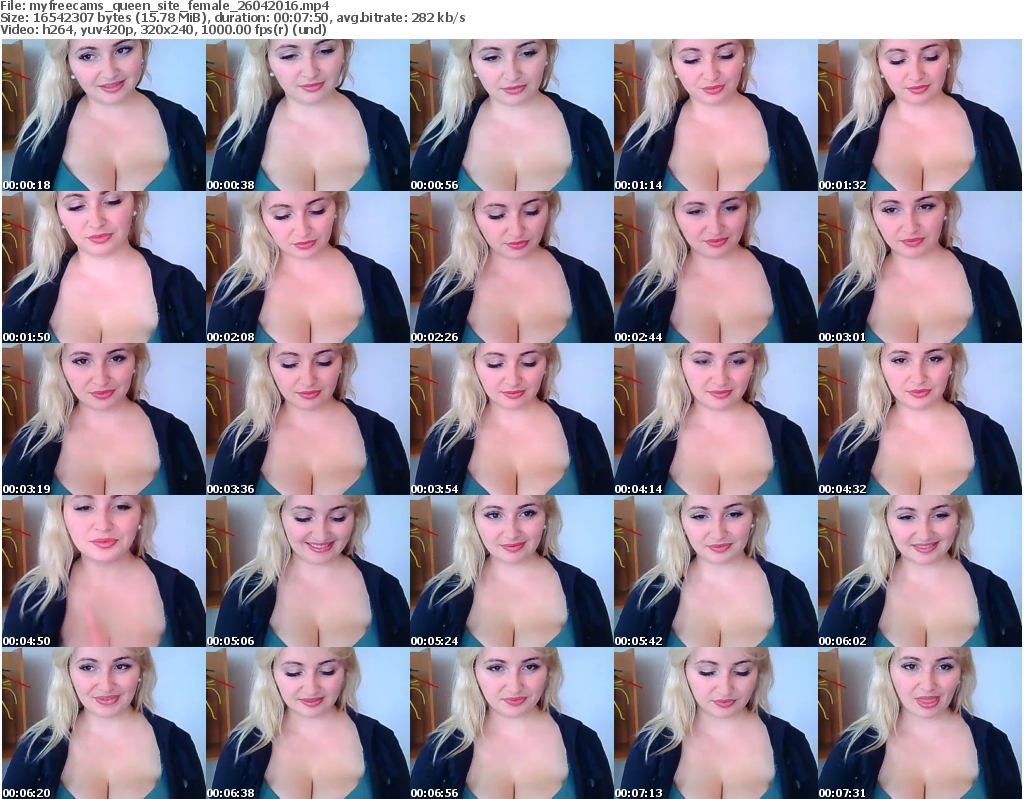Click the Size and duration info line
This screenshot has height=799, width=1024.
click(x=233, y=18)
